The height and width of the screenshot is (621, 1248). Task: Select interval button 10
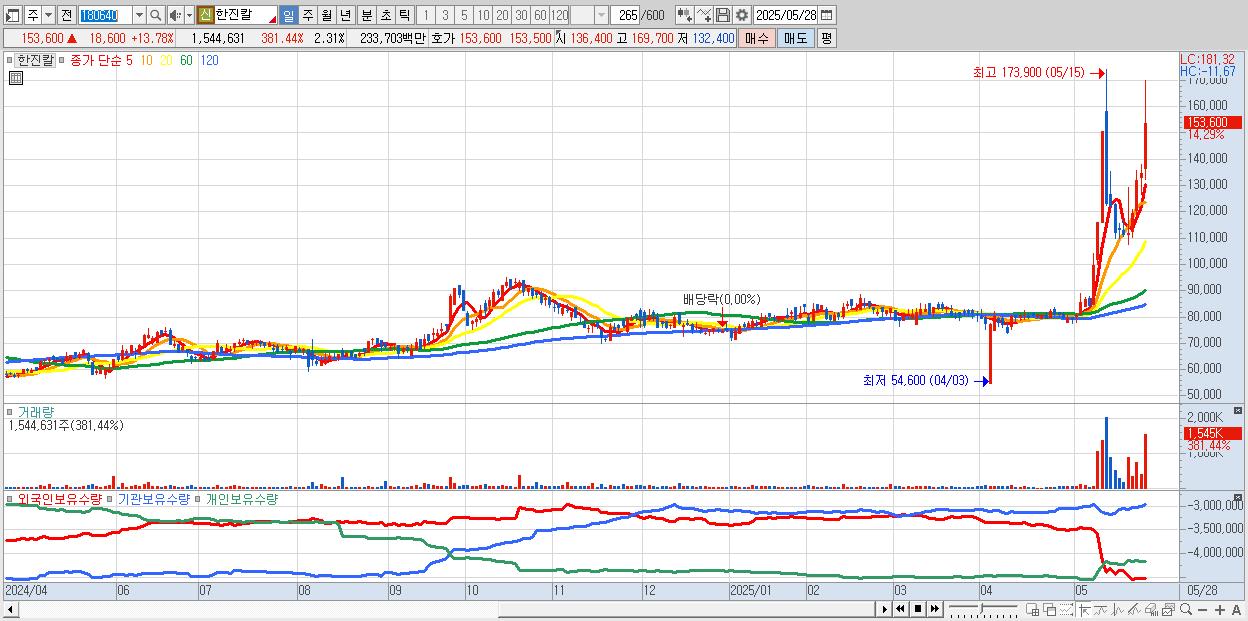tap(483, 15)
